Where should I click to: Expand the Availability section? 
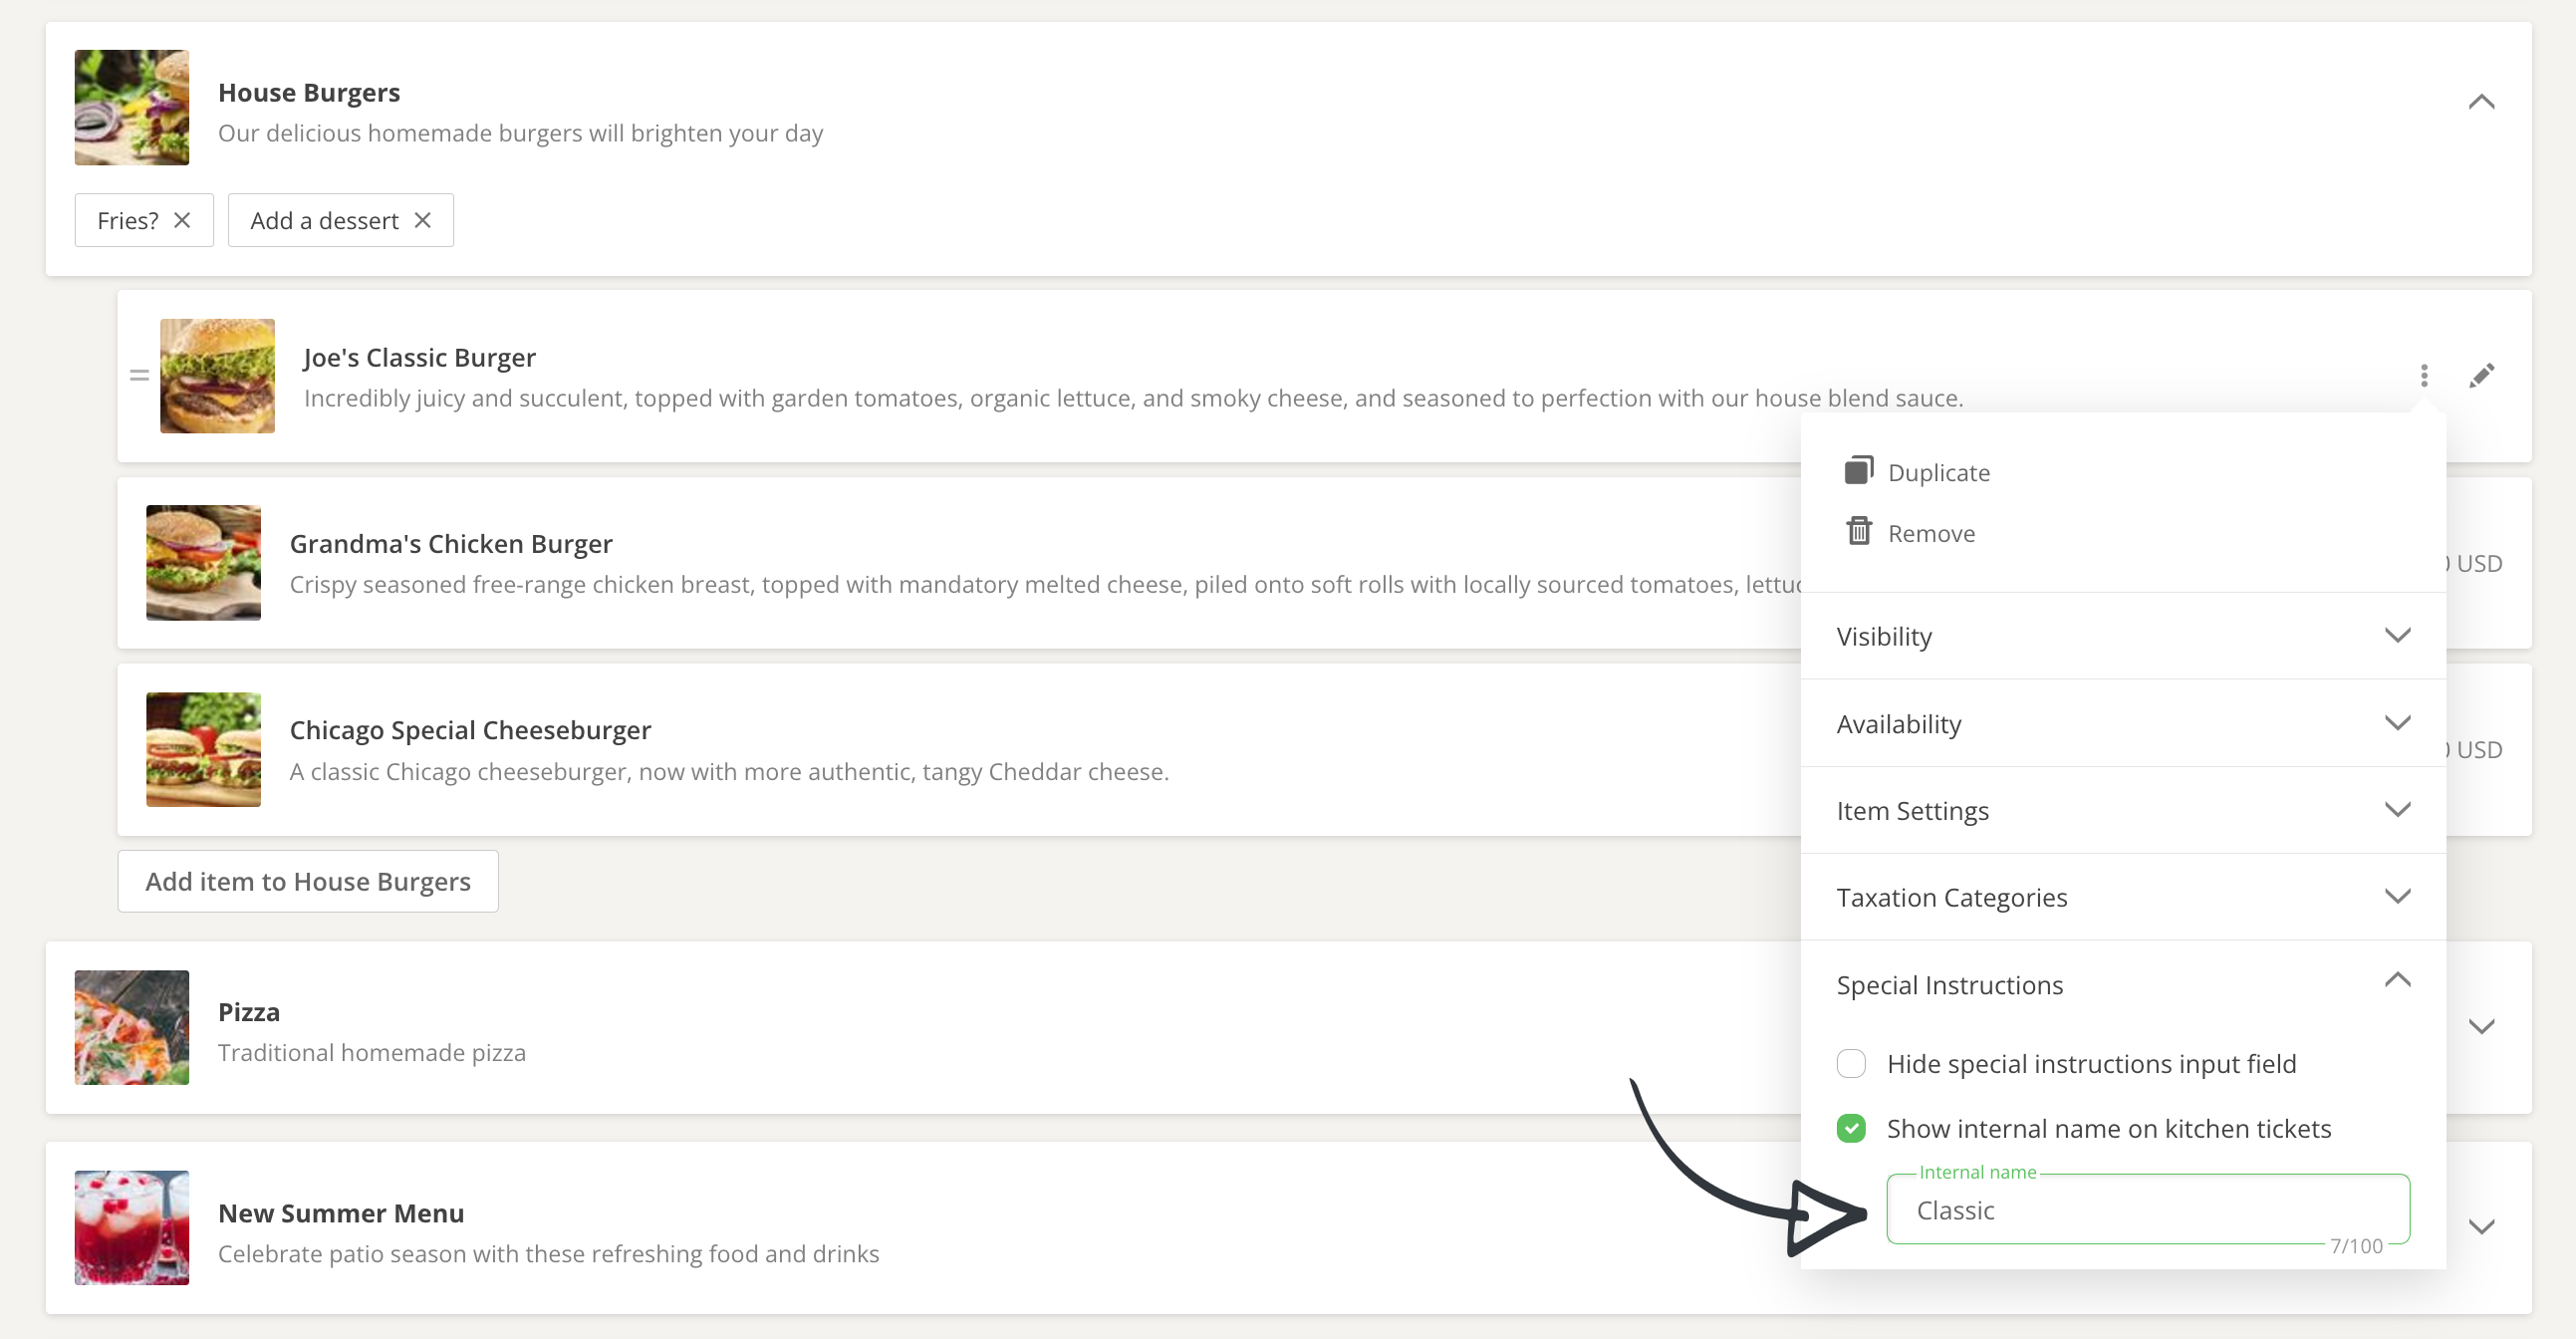(2397, 723)
